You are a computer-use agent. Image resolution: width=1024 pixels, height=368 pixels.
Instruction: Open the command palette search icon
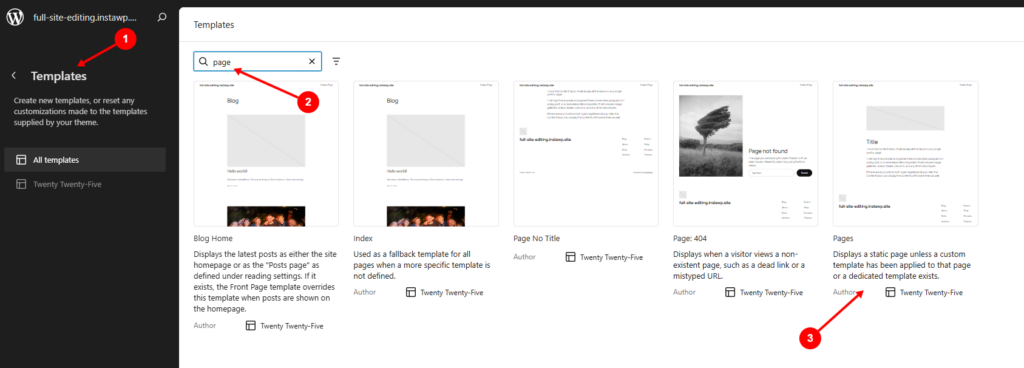pyautogui.click(x=162, y=18)
